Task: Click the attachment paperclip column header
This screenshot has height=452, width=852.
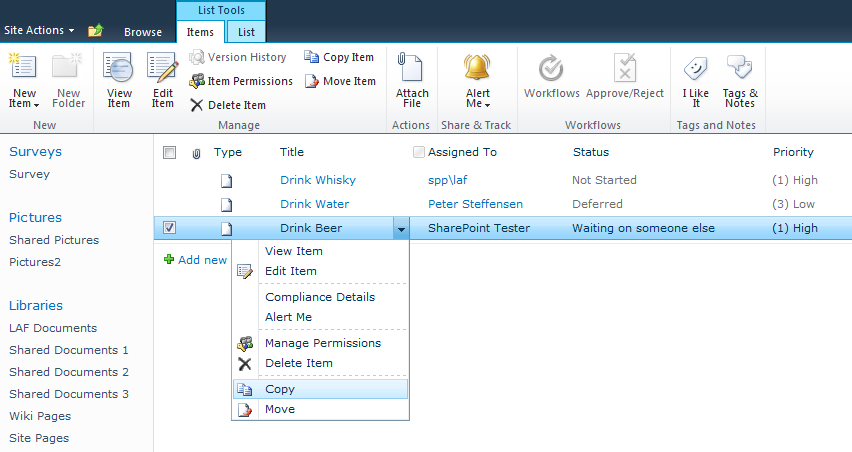Action: click(x=196, y=153)
